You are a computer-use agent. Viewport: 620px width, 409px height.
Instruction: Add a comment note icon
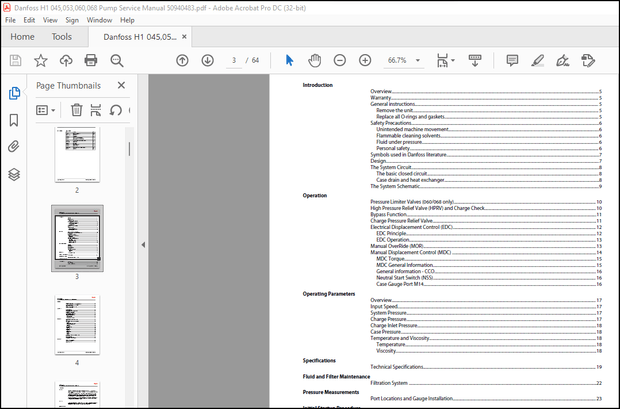(512, 61)
